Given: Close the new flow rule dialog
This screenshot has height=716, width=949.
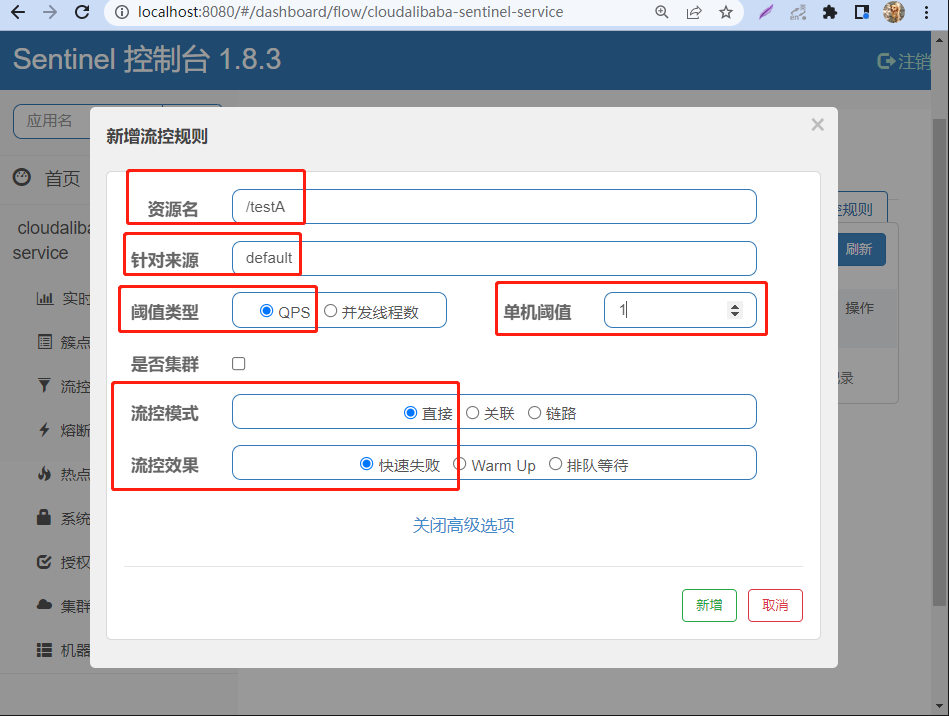Looking at the screenshot, I should [x=818, y=125].
